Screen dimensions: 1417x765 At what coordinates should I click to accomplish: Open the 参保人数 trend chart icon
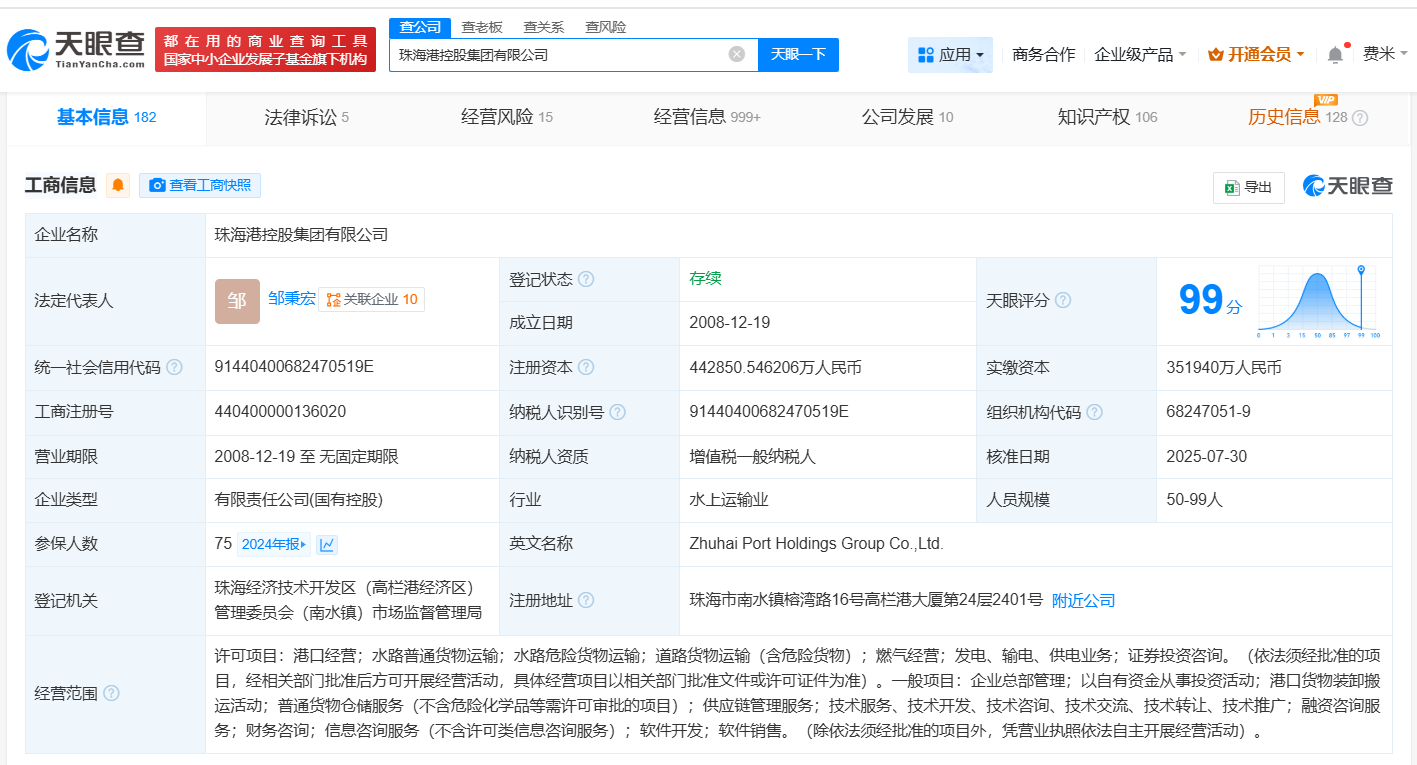(327, 545)
